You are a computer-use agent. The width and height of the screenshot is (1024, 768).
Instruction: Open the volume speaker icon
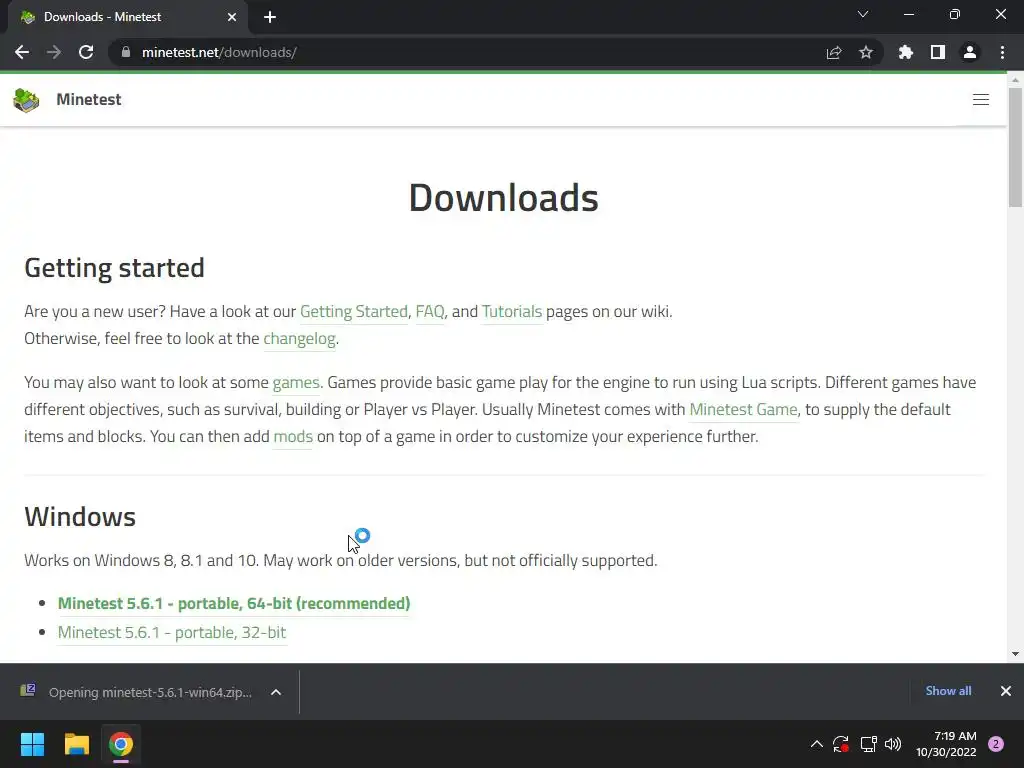[893, 744]
